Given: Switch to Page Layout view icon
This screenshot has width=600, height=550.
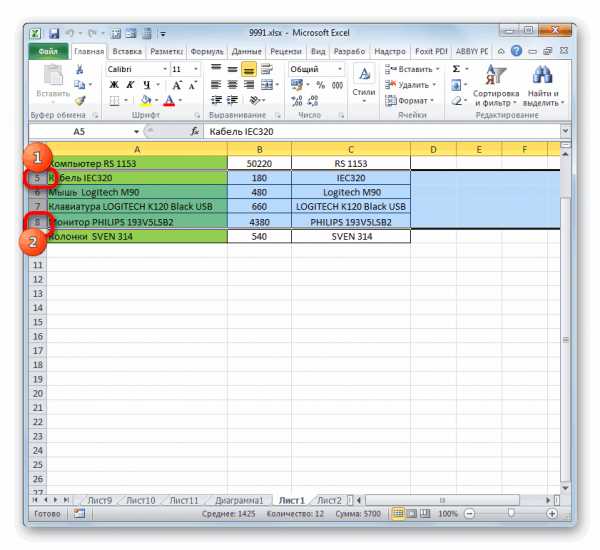Looking at the screenshot, I should 411,513.
